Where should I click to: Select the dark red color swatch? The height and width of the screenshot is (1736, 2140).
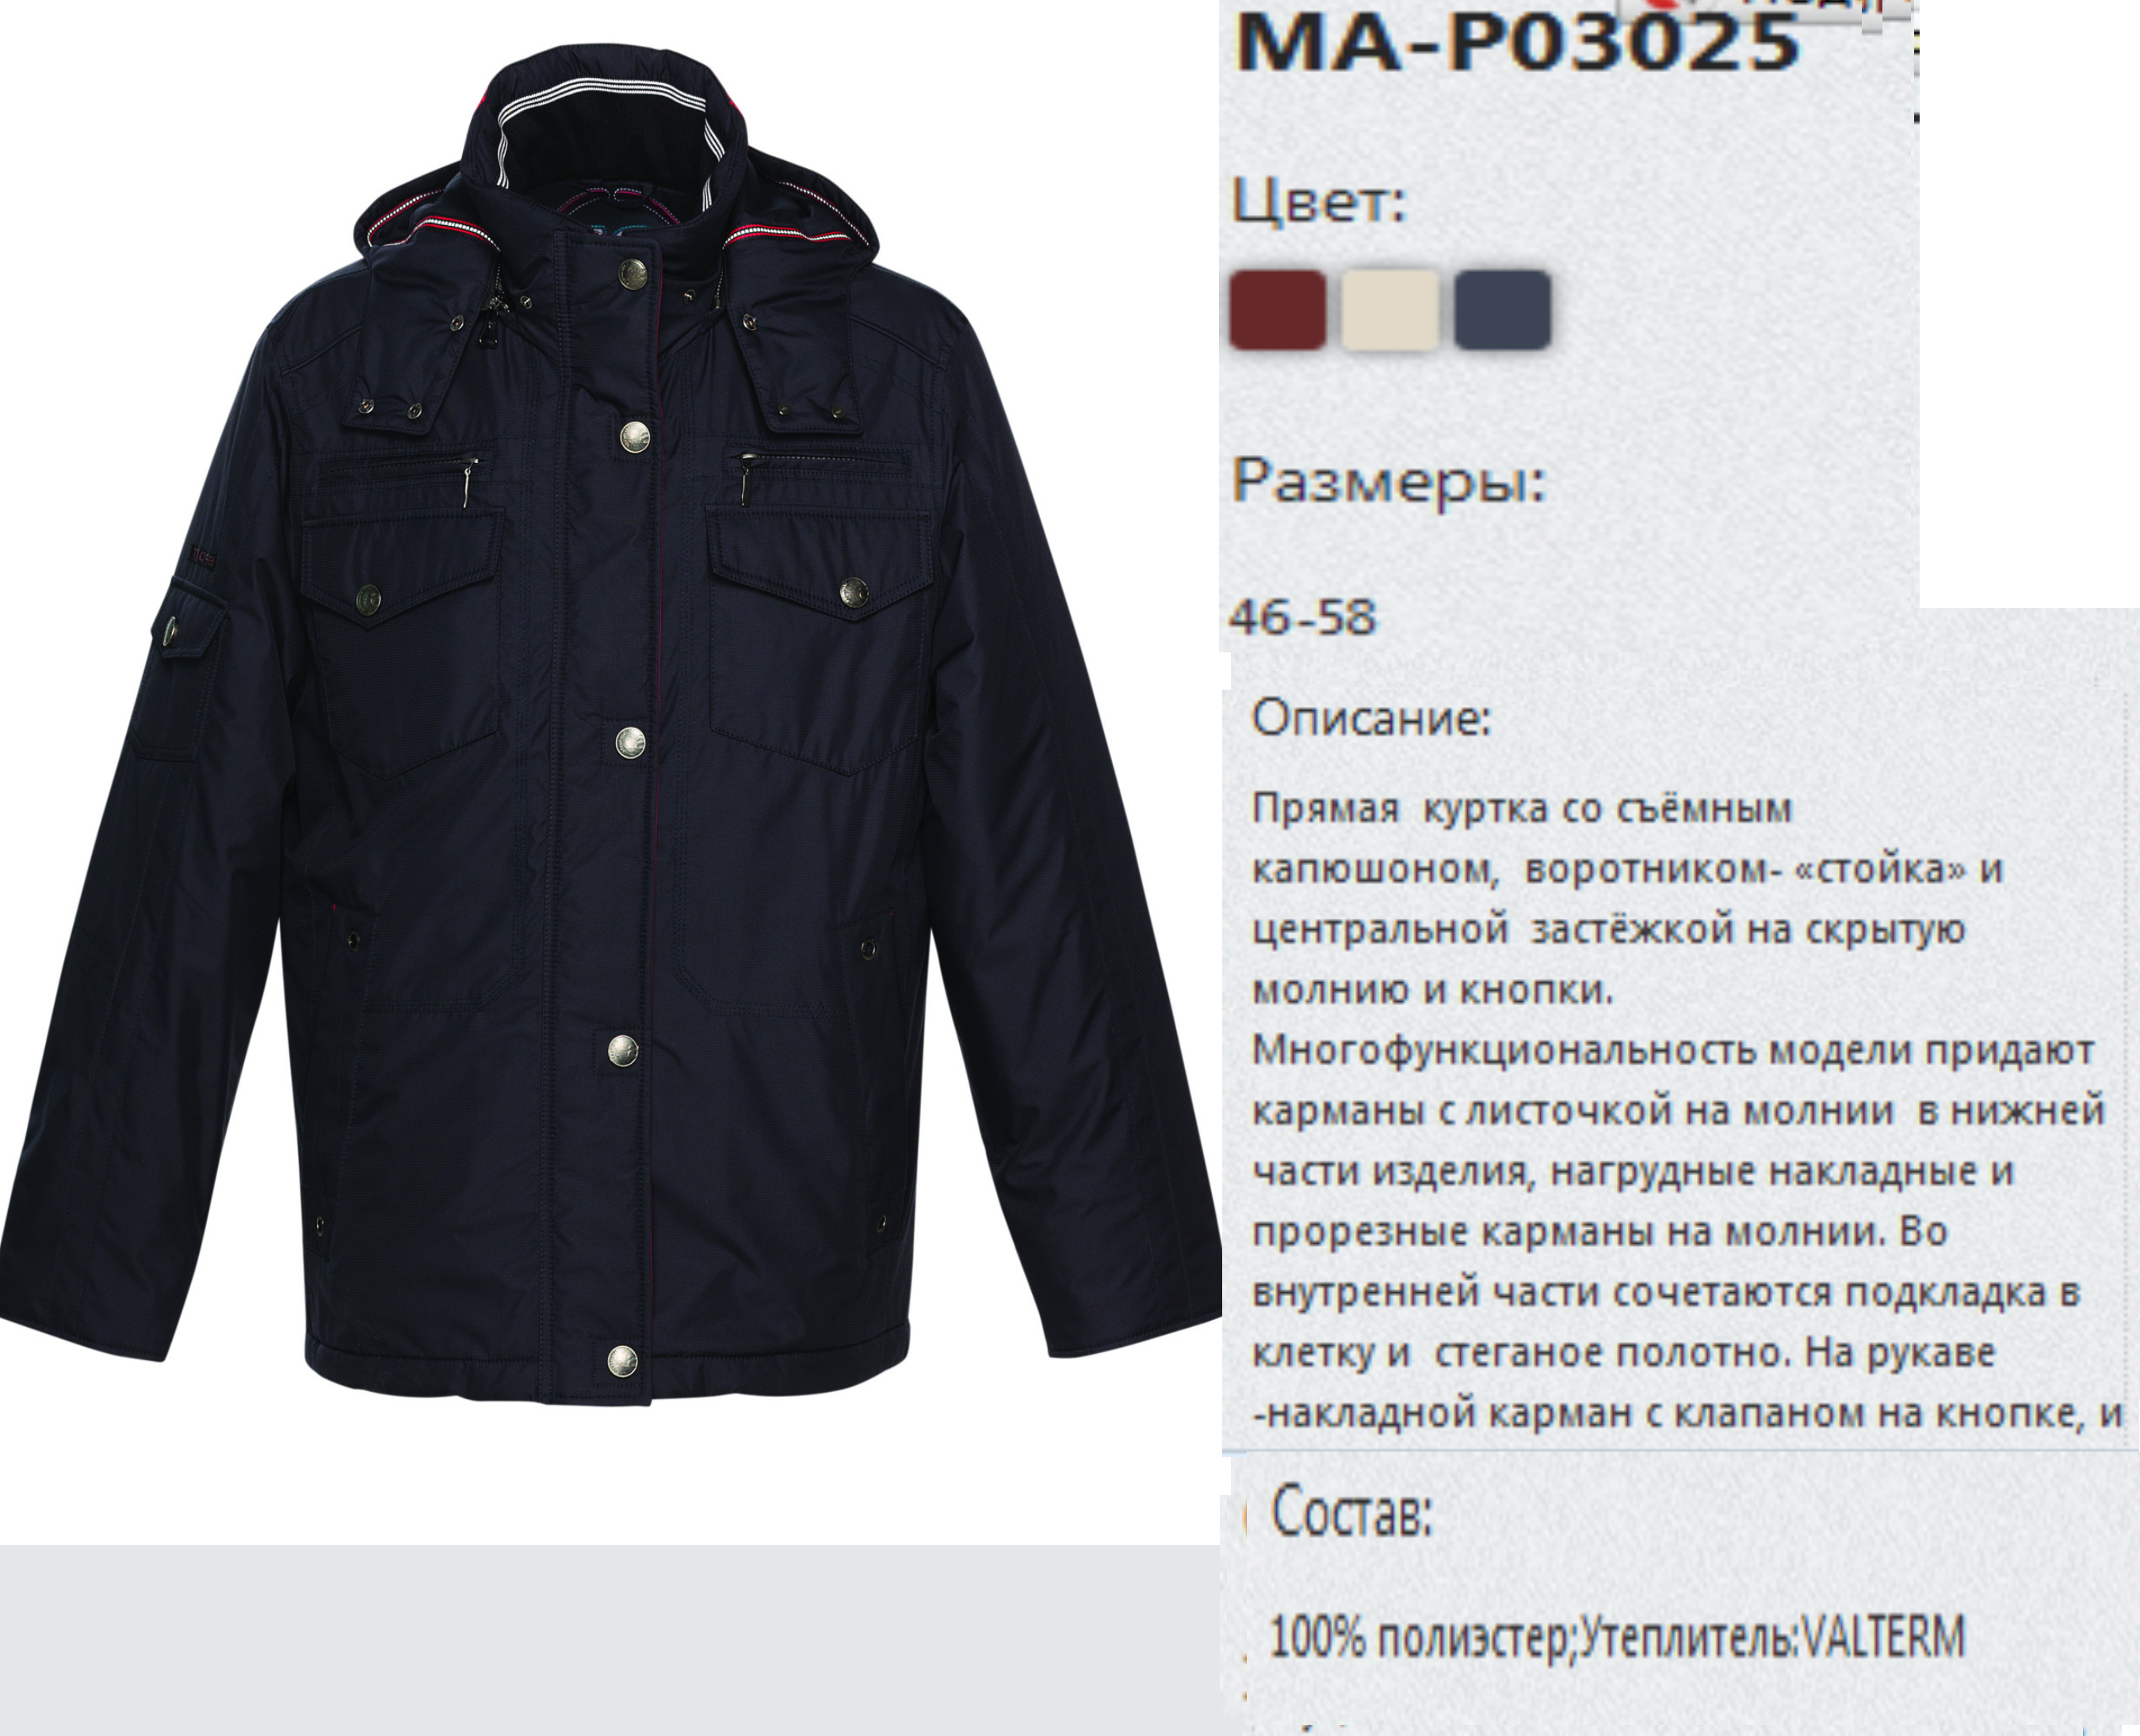click(x=1277, y=310)
